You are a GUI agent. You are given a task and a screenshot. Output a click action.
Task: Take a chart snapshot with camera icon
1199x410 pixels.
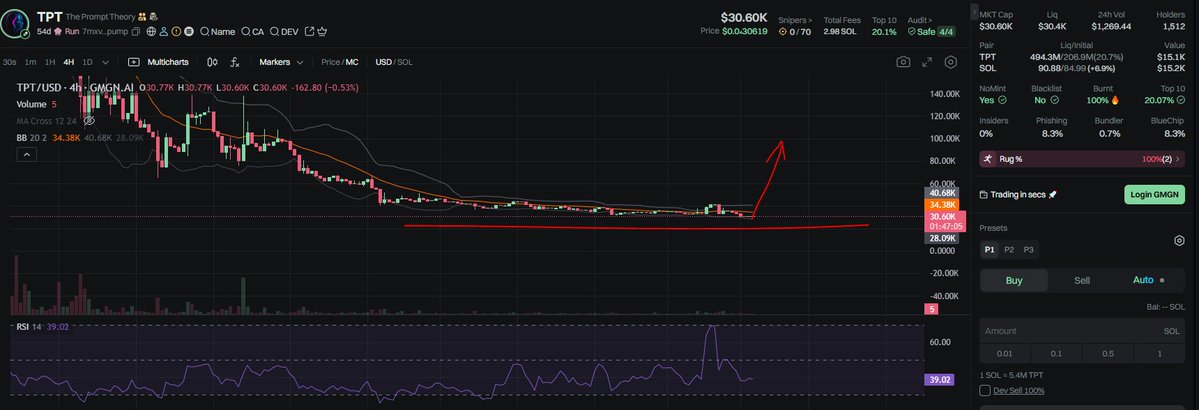point(903,62)
